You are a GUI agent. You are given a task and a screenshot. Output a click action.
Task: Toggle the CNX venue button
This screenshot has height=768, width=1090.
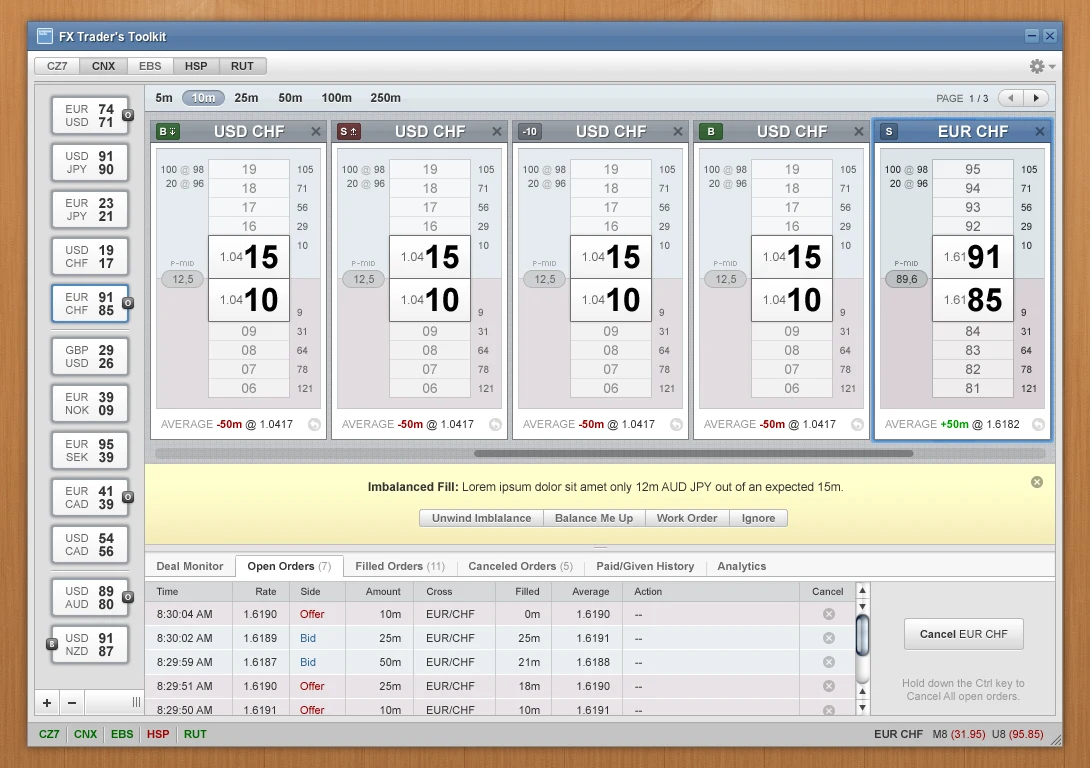click(104, 66)
